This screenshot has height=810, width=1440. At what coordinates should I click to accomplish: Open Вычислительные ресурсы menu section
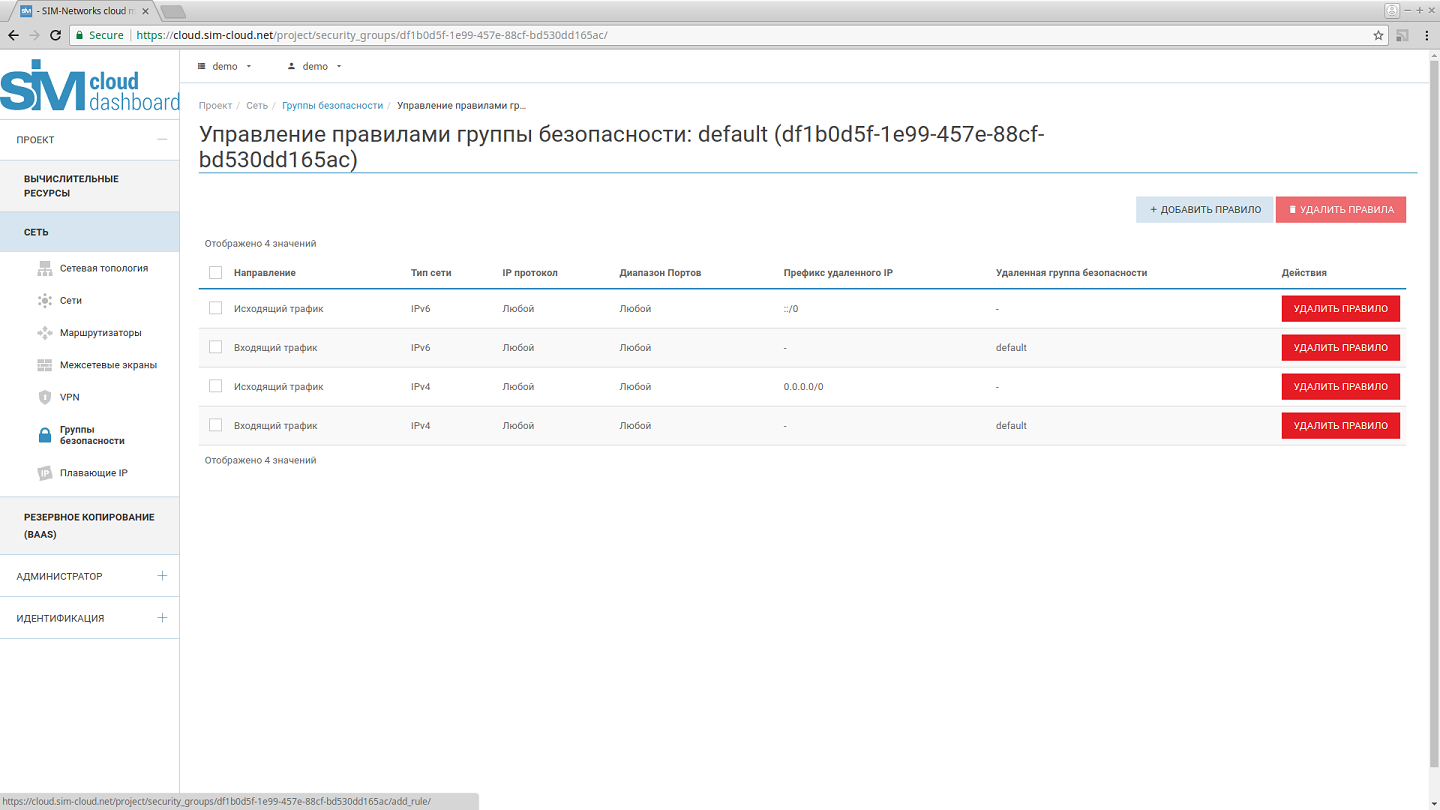click(x=71, y=186)
